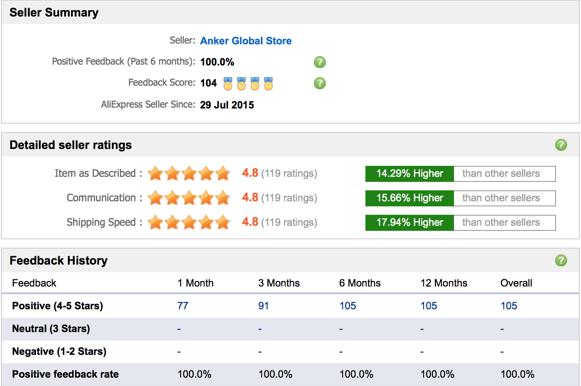Click the 100.0% Positive Feedback value in summary
The height and width of the screenshot is (386, 581).
[217, 62]
